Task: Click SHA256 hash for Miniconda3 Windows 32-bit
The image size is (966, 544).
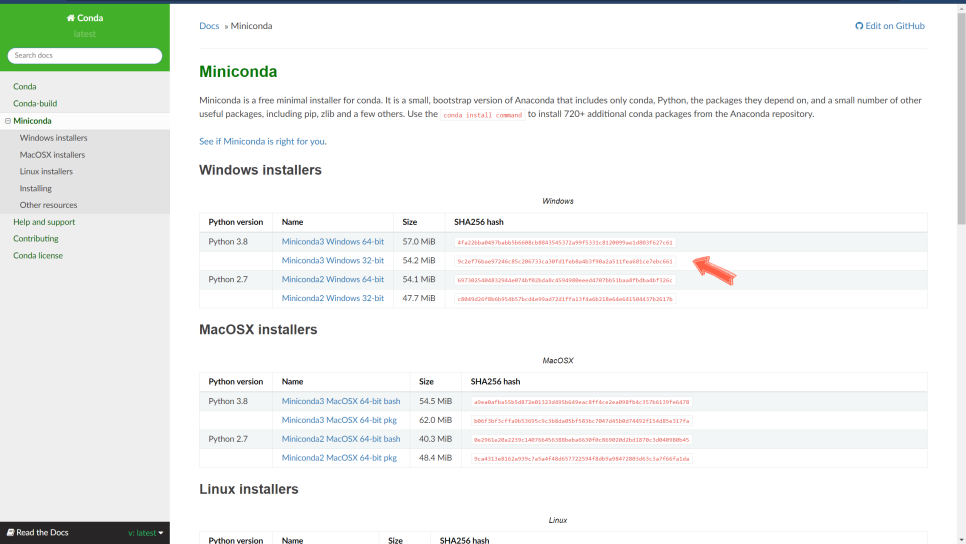Action: coord(565,261)
